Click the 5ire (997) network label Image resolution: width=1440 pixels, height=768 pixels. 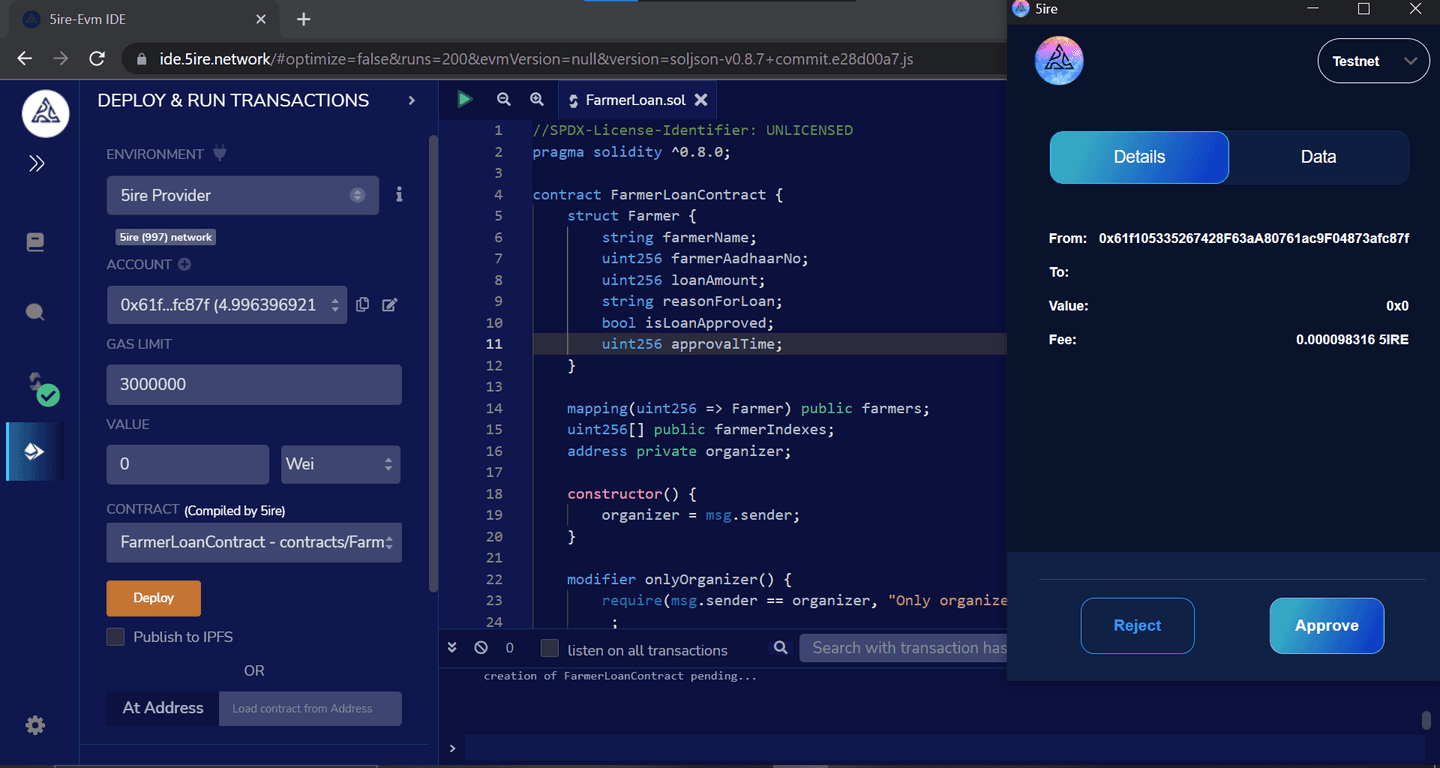[166, 237]
